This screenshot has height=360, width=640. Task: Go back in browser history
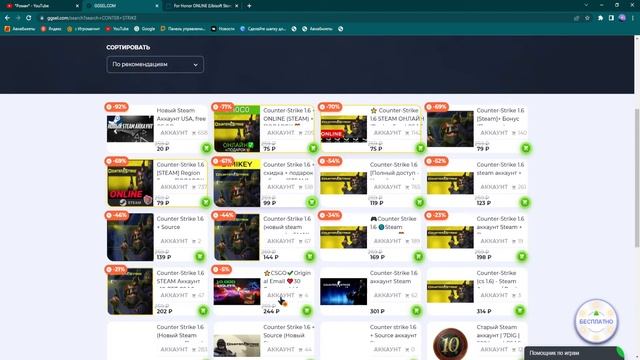coord(7,18)
